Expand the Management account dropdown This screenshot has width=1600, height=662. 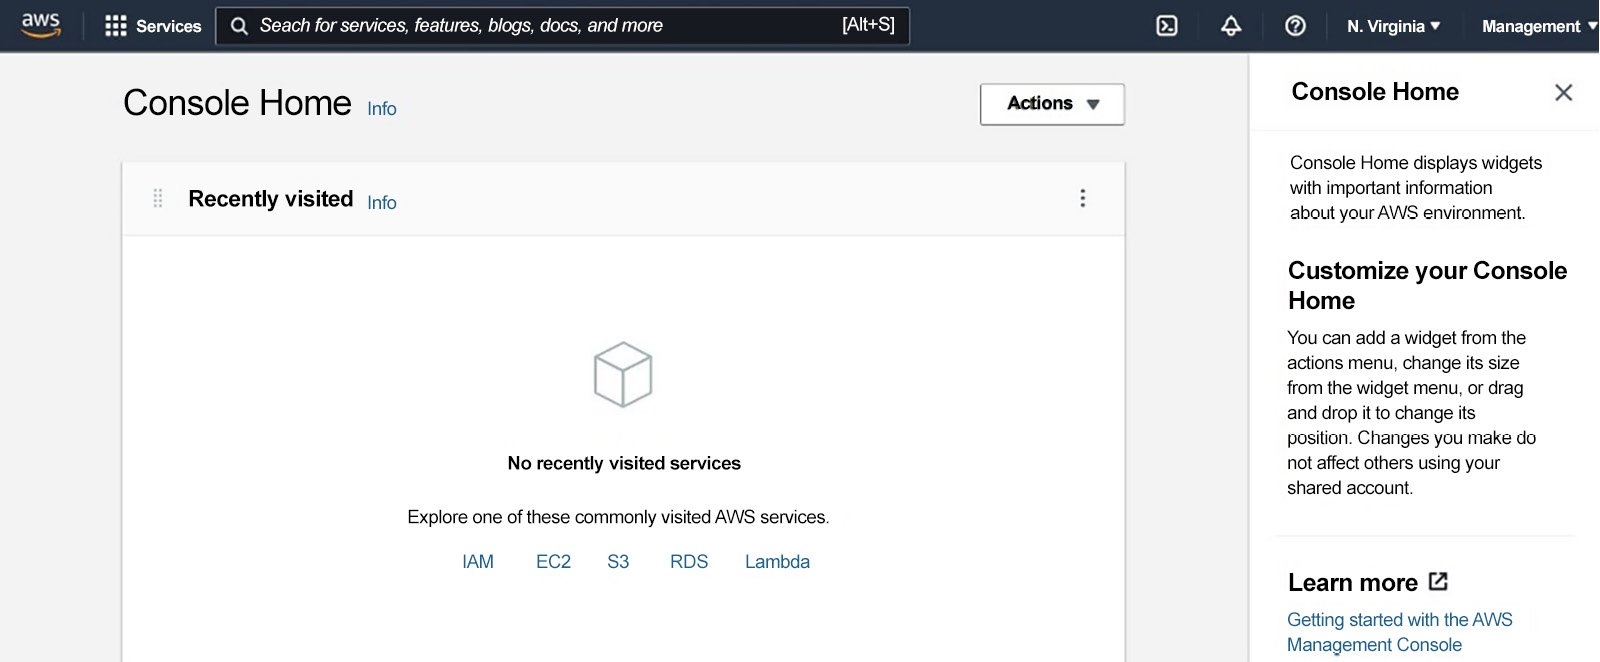pos(1539,26)
